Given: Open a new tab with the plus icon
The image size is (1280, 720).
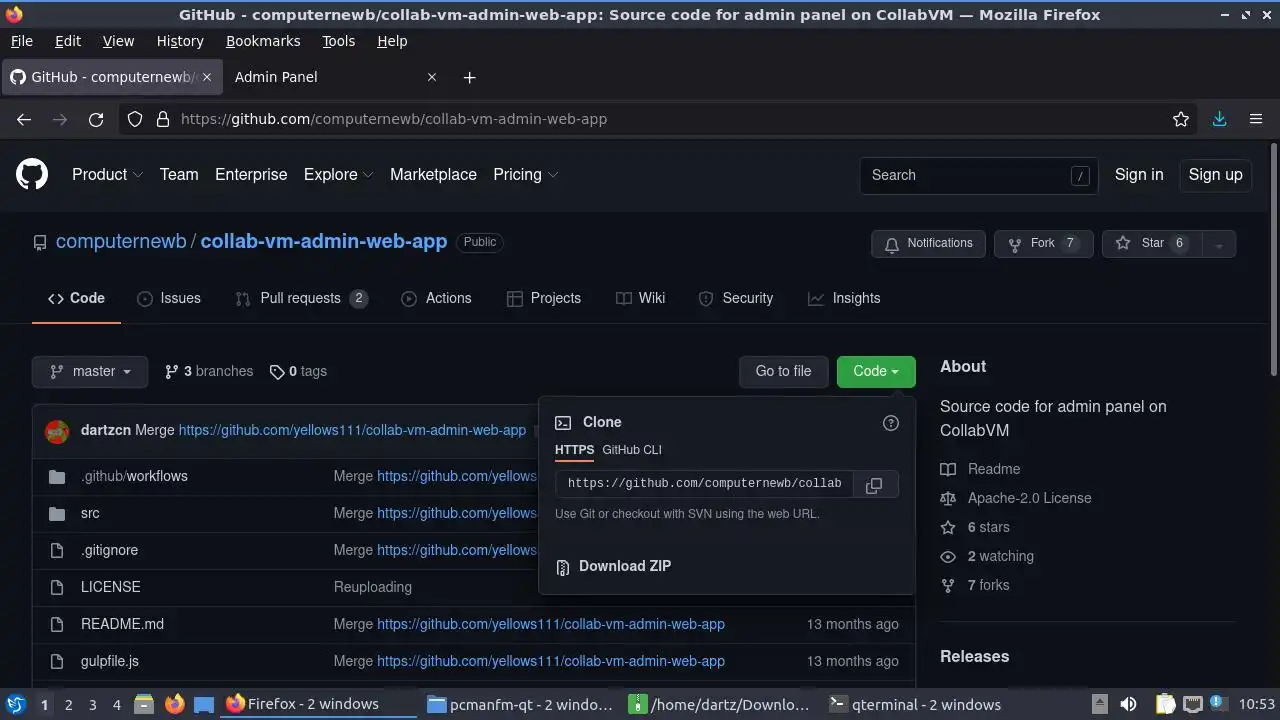Looking at the screenshot, I should coord(469,77).
